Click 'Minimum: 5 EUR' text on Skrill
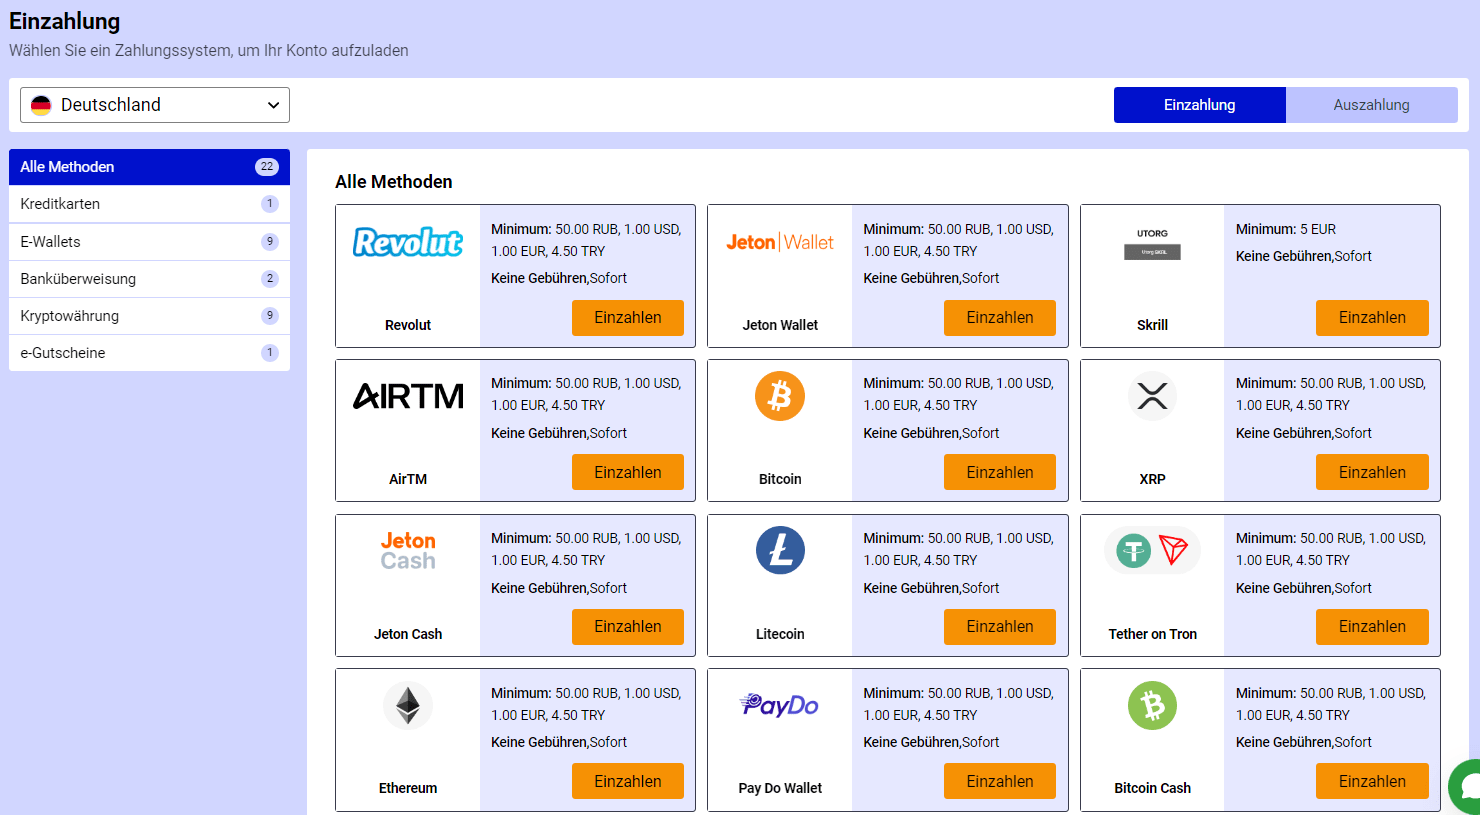The height and width of the screenshot is (815, 1480). [1286, 229]
